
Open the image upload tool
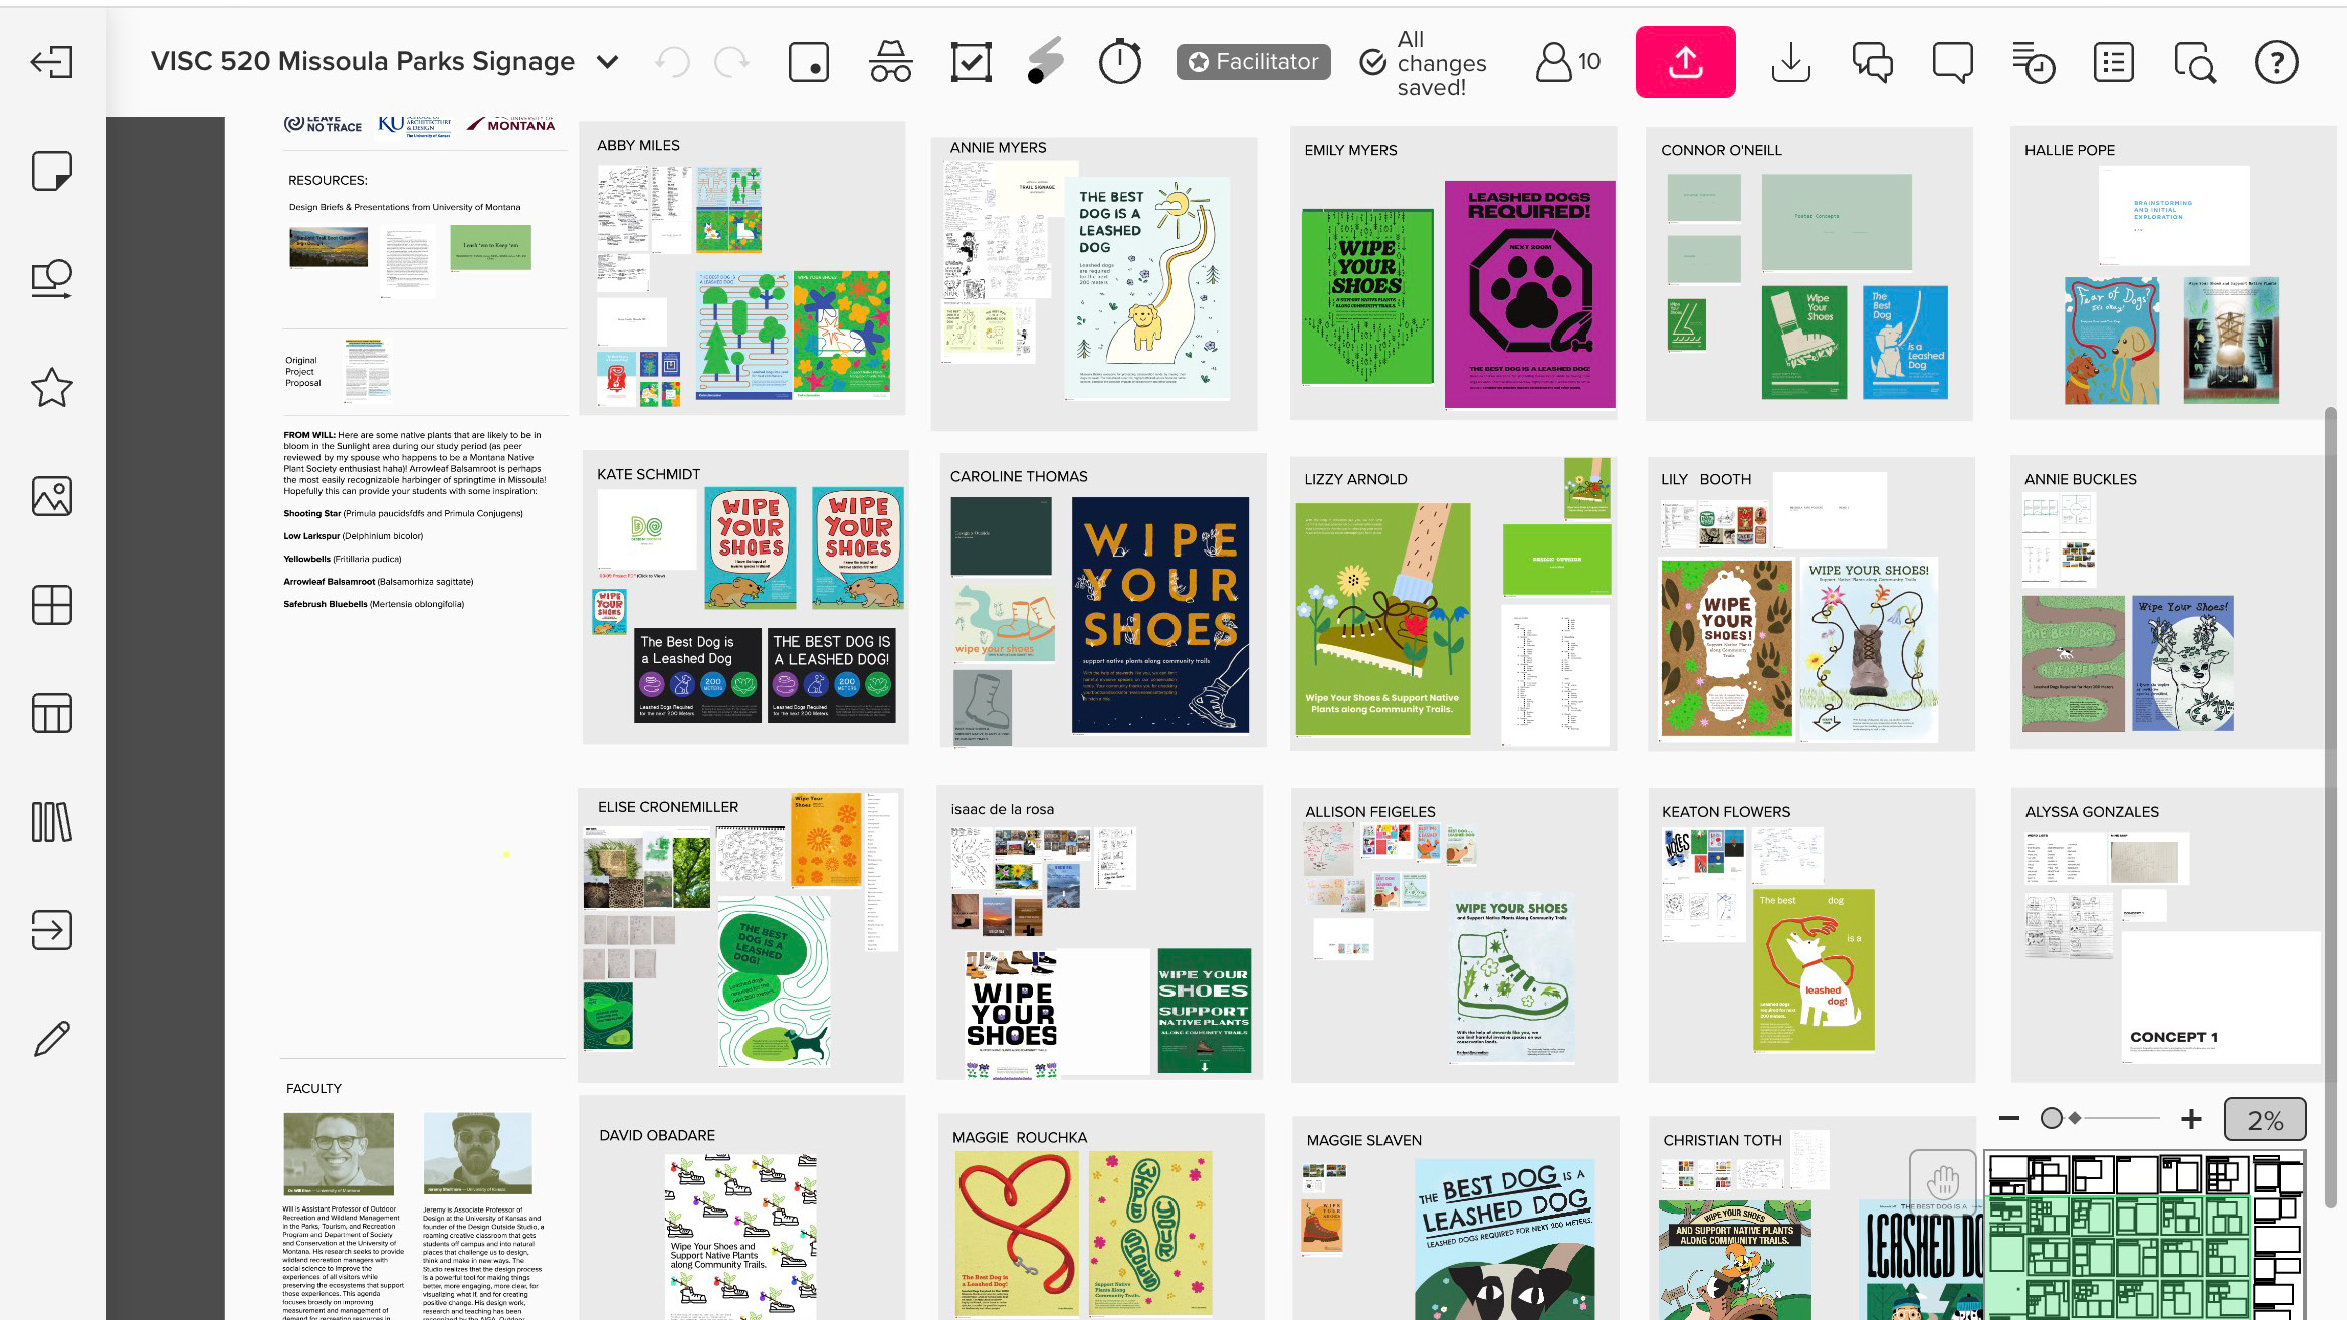(52, 496)
